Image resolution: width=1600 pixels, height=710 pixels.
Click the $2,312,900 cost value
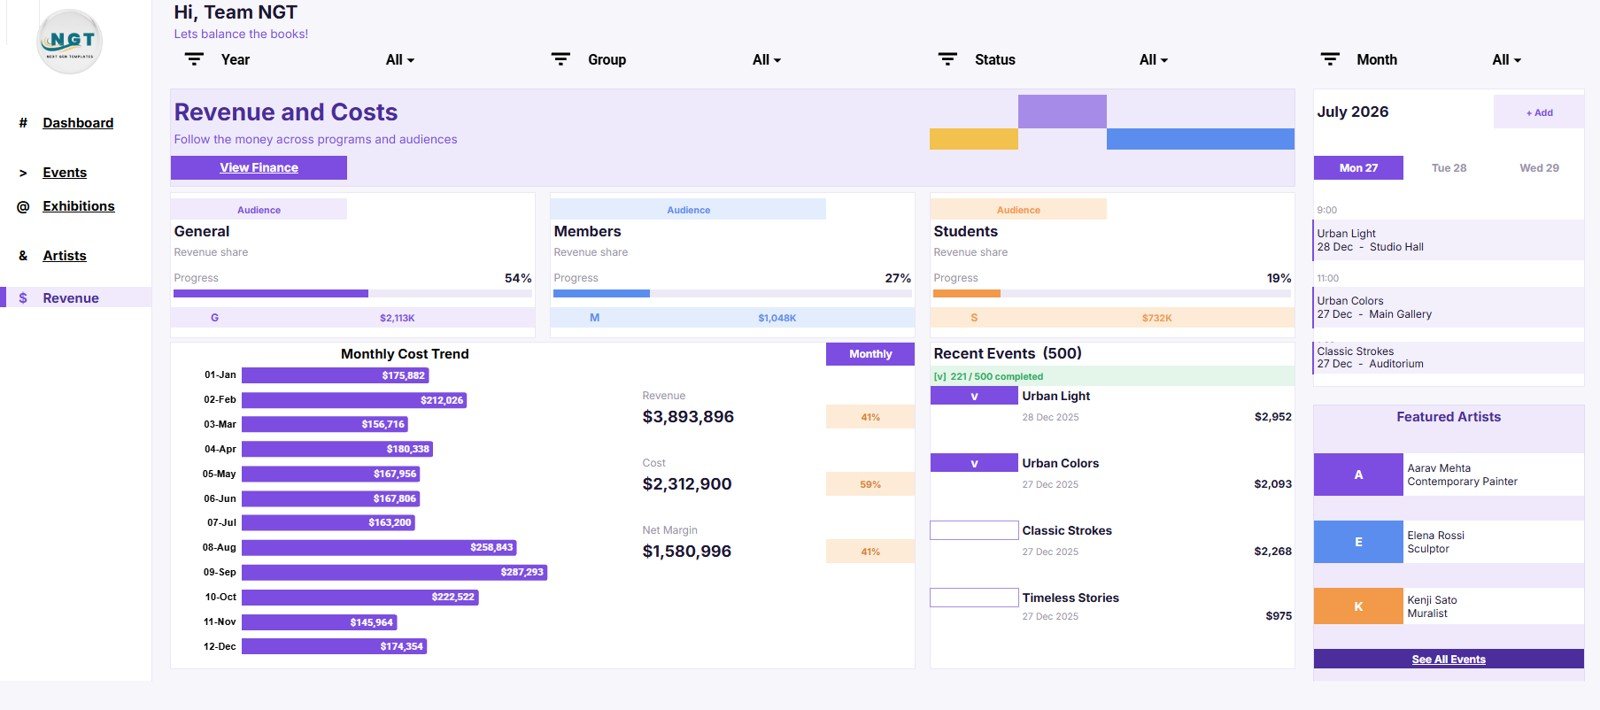coord(687,484)
